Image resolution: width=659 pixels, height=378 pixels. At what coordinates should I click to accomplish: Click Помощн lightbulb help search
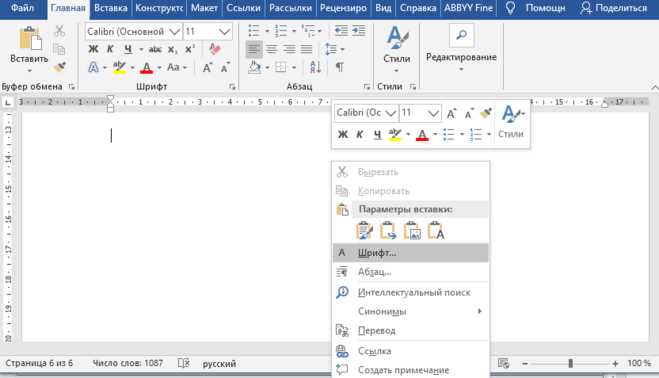pos(535,8)
